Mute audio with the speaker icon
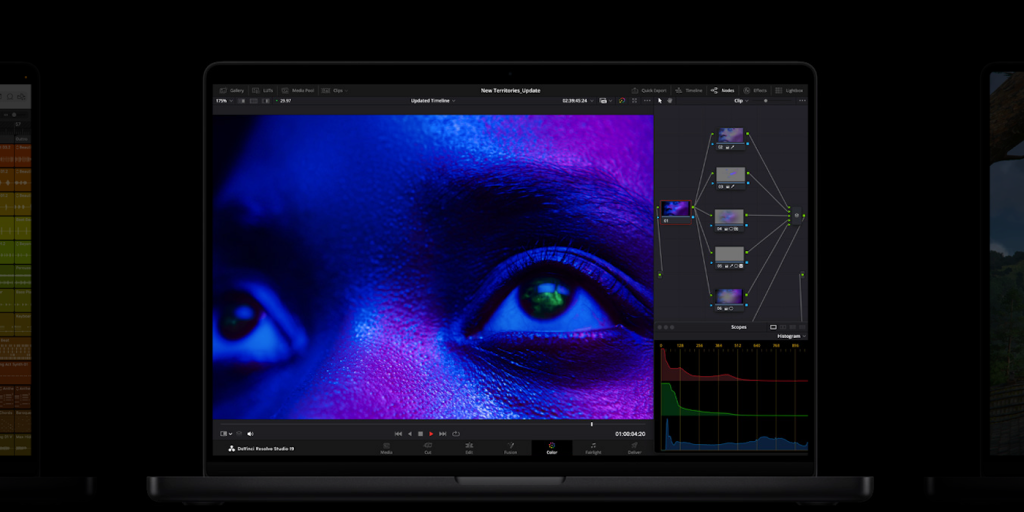 pyautogui.click(x=250, y=434)
